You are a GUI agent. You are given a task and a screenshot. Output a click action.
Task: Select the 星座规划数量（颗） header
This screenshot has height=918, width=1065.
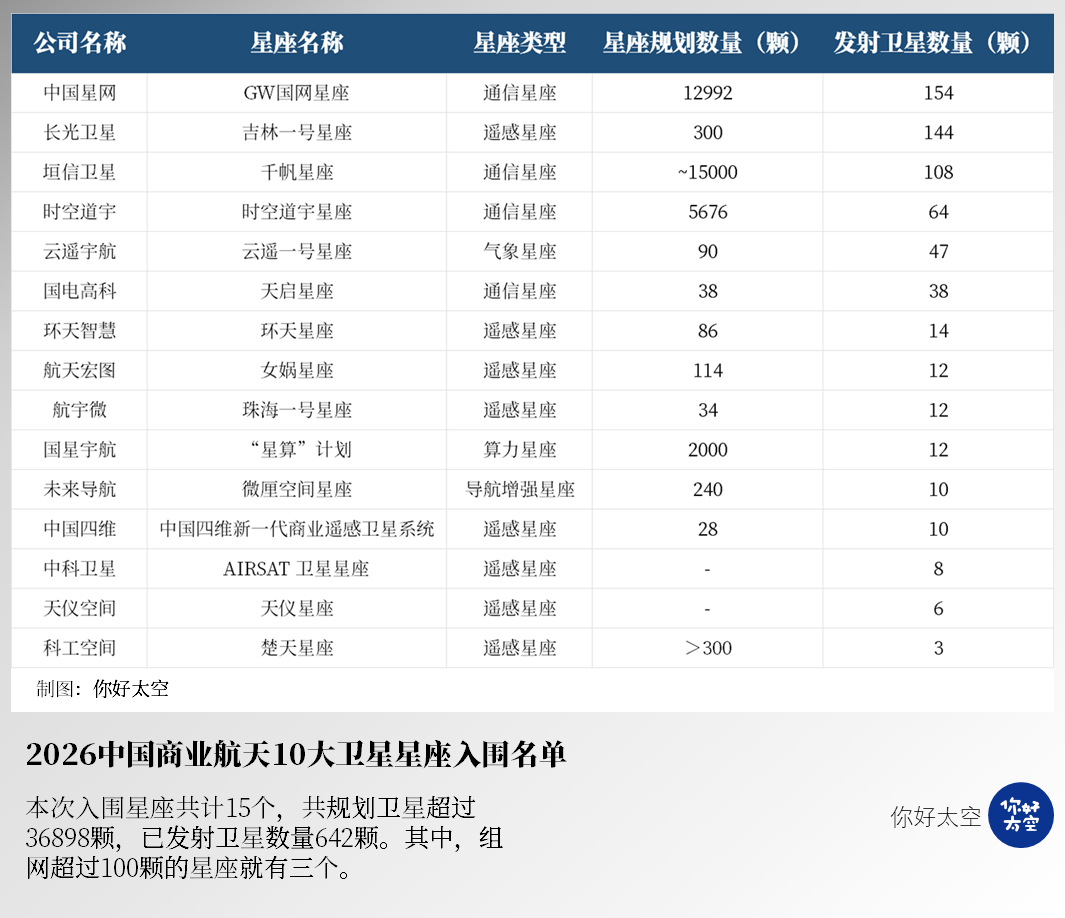tap(707, 43)
